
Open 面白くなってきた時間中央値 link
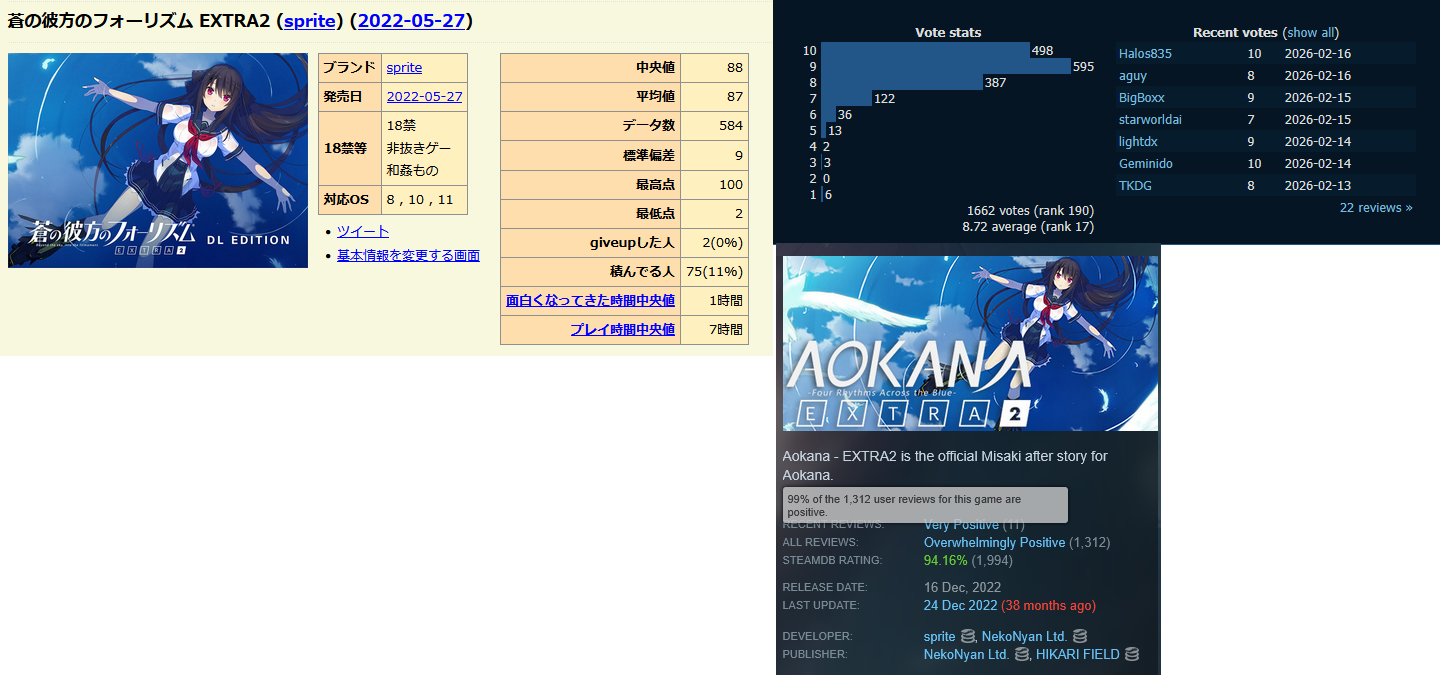[x=590, y=301]
